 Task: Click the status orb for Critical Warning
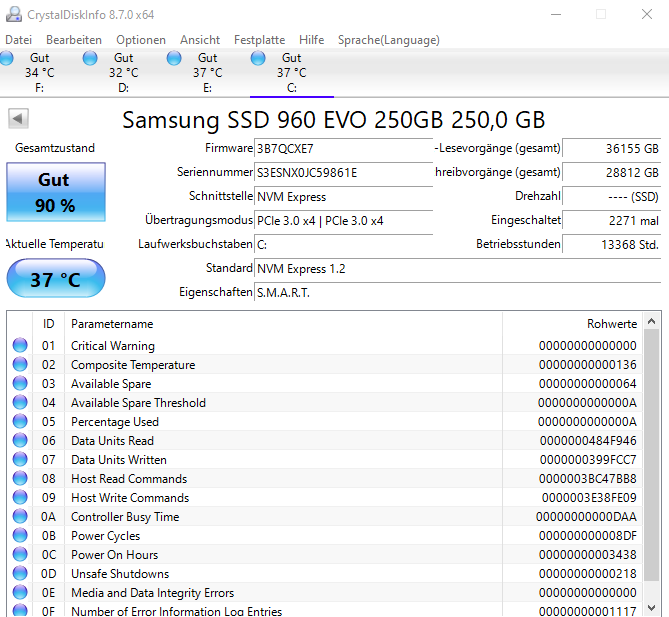[20, 345]
